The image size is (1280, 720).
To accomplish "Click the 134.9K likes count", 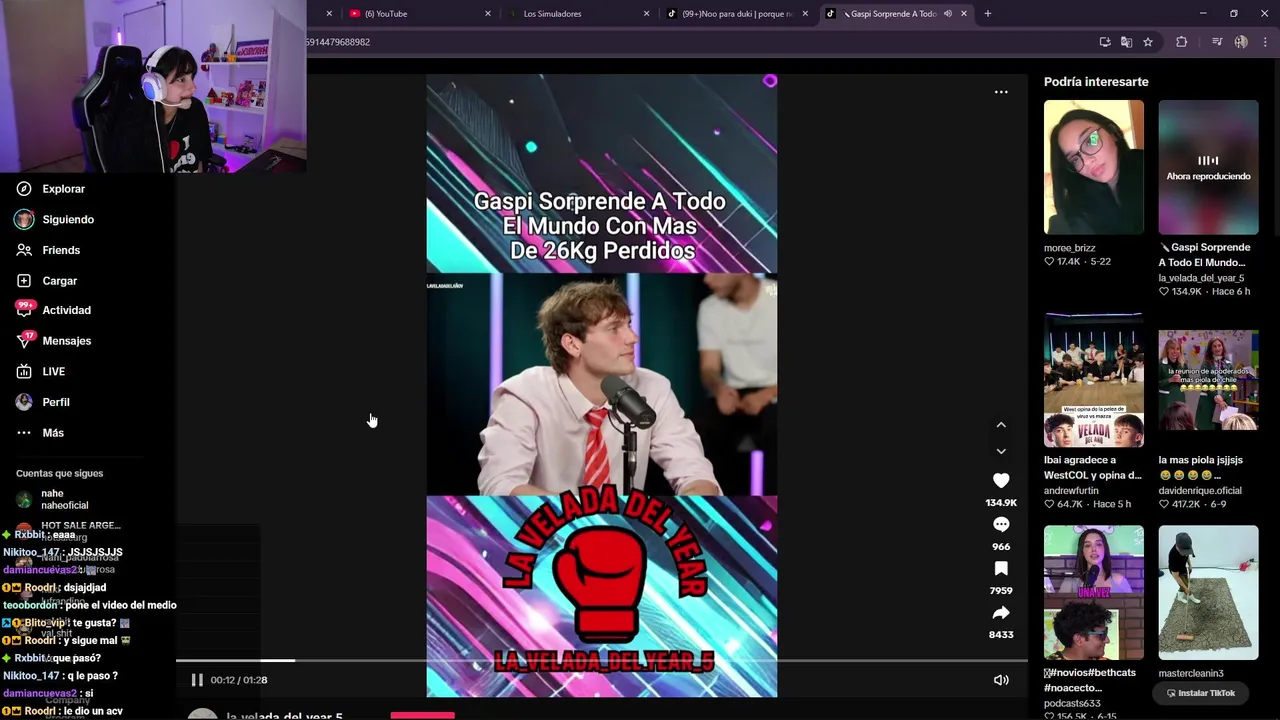I will click(1001, 503).
